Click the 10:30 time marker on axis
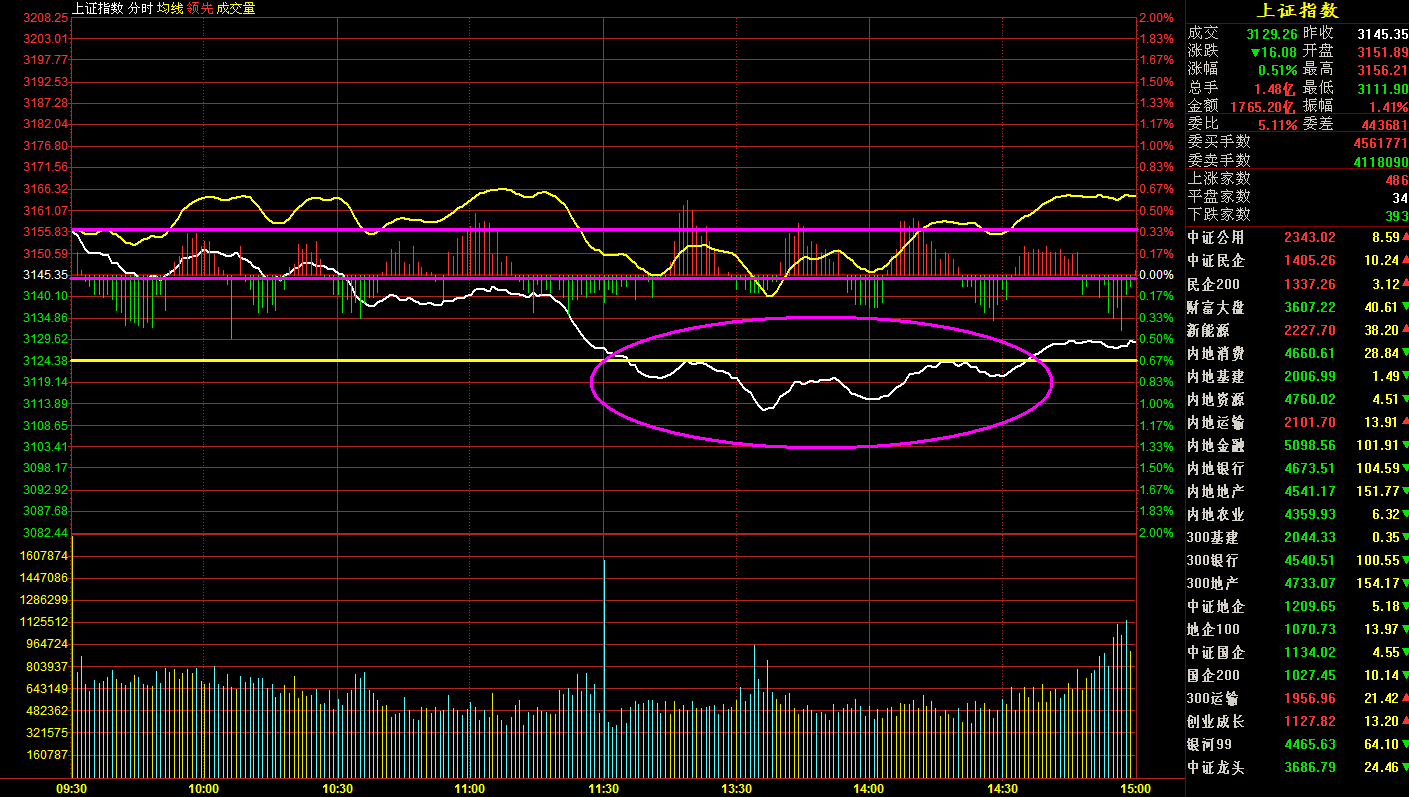This screenshot has height=797, width=1409. [x=338, y=788]
